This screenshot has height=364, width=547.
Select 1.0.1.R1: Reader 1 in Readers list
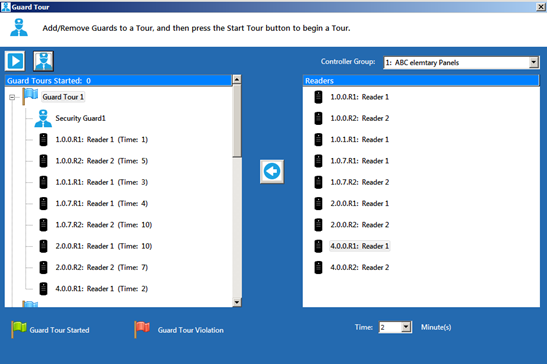coord(359,140)
